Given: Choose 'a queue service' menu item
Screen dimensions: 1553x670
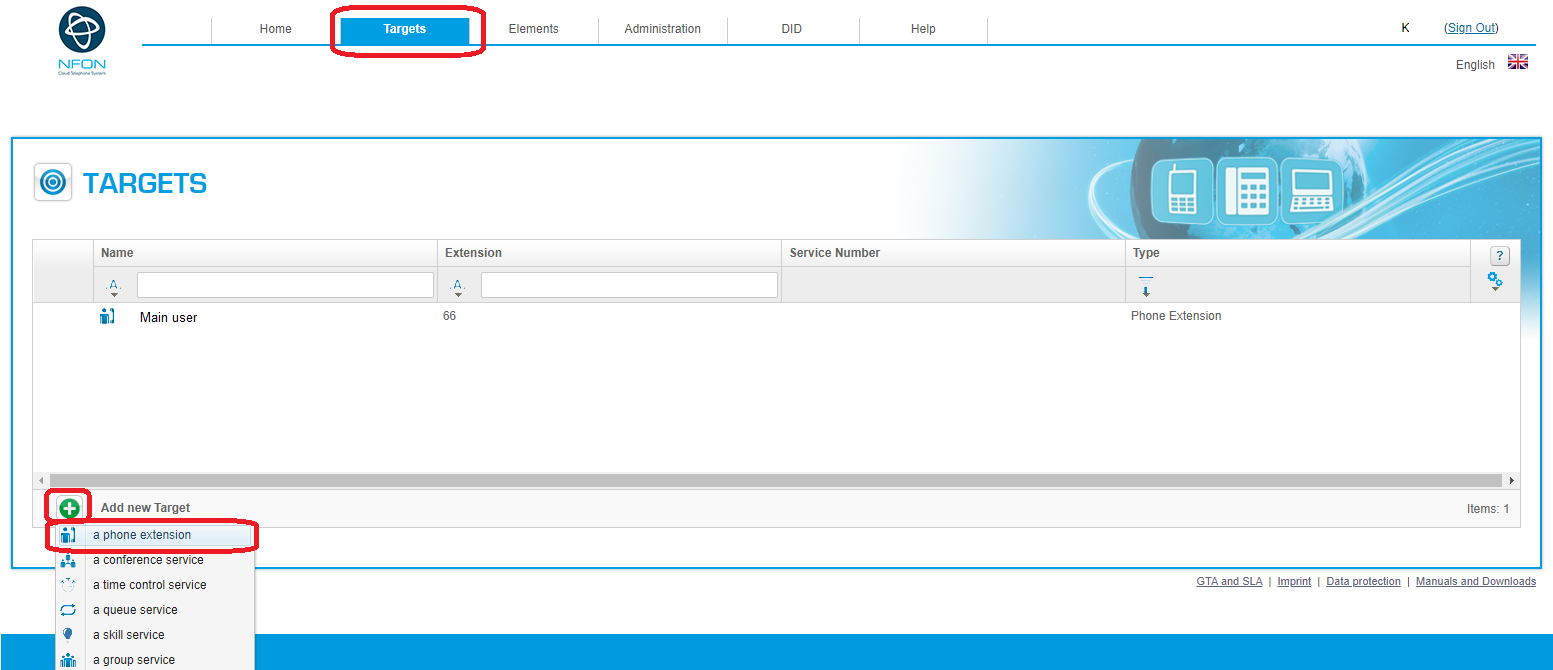Looking at the screenshot, I should [135, 610].
